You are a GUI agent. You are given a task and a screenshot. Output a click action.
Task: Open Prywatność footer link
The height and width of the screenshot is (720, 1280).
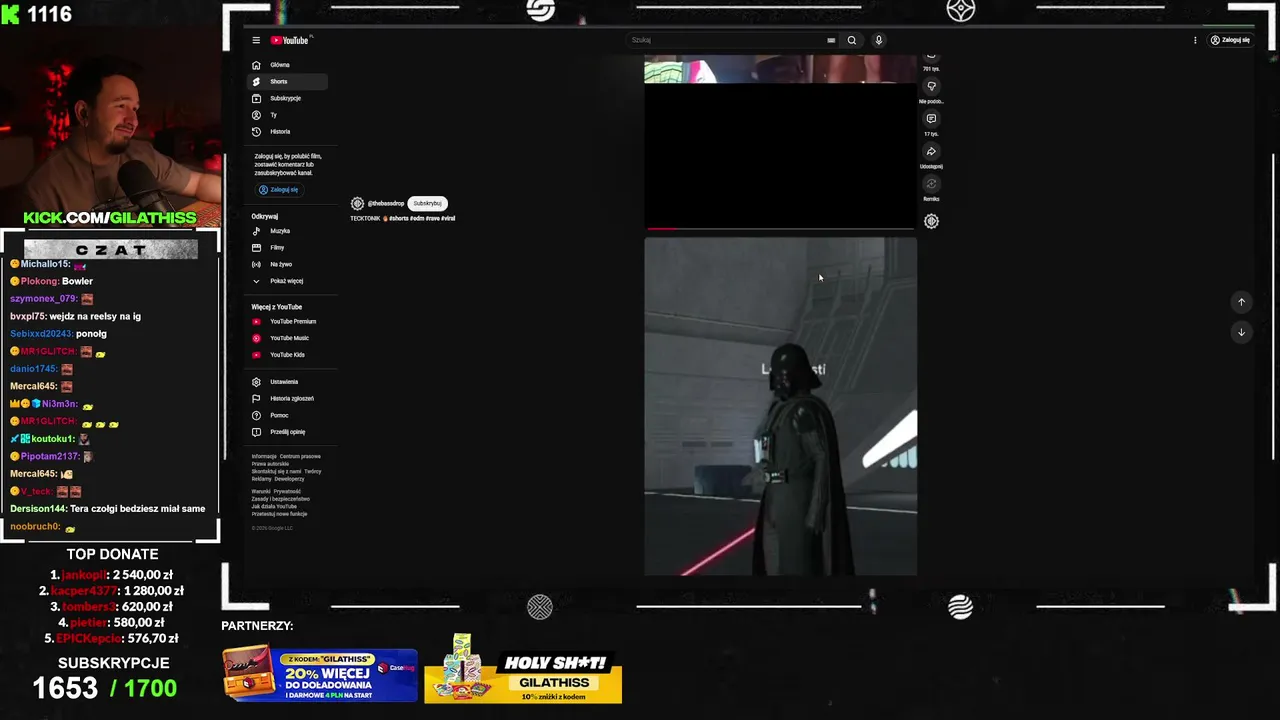[287, 491]
